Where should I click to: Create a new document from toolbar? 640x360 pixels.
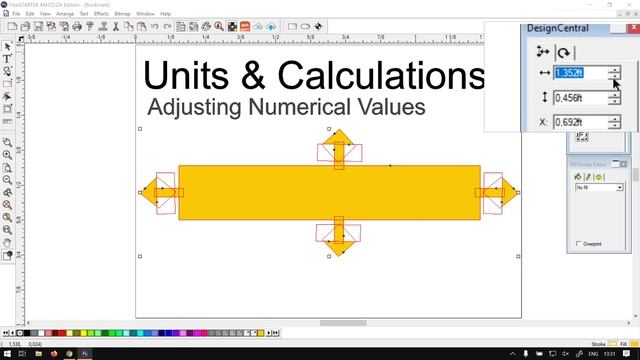tap(12, 27)
